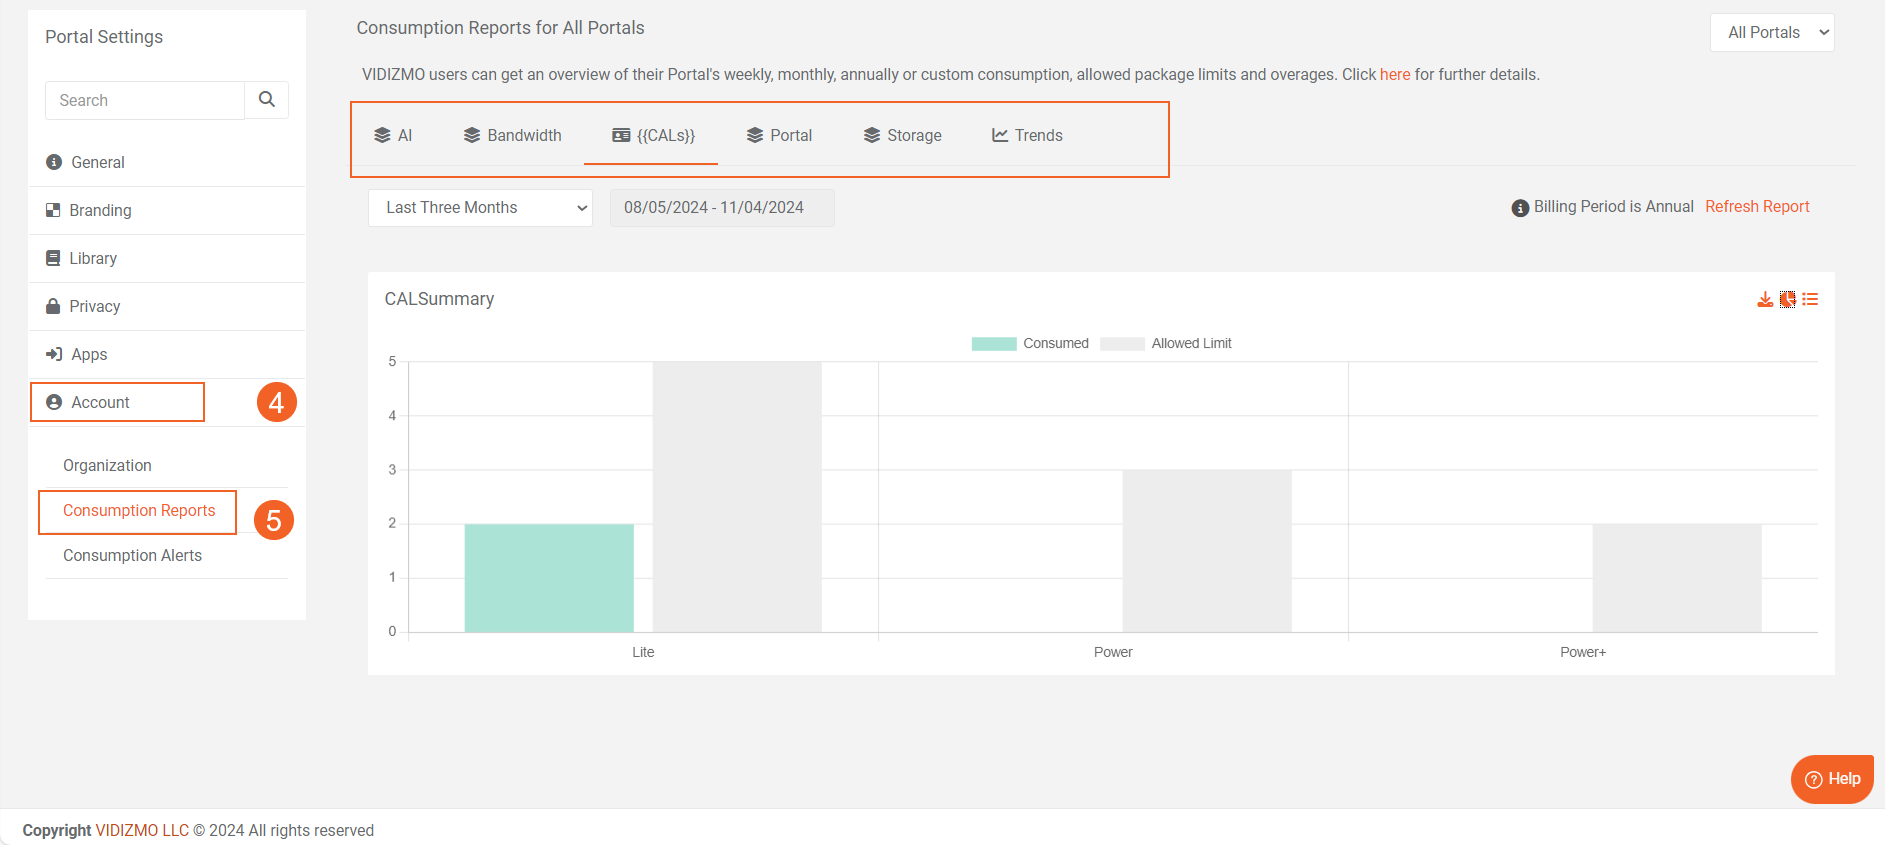Click the Refresh Report link
Screen dimensions: 1885x845
pos(1757,207)
